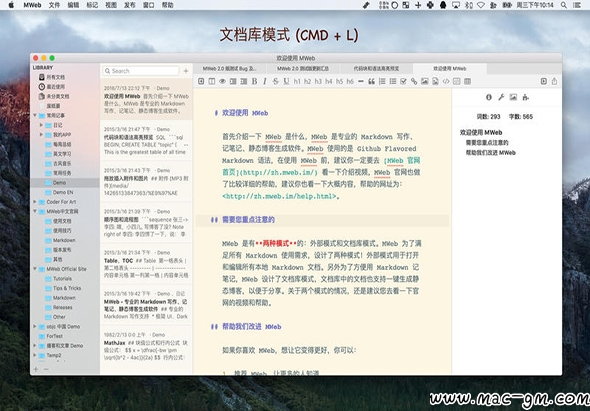Toggle bold formatting in the editor toolbar
The image size is (590, 411).
click(x=254, y=81)
